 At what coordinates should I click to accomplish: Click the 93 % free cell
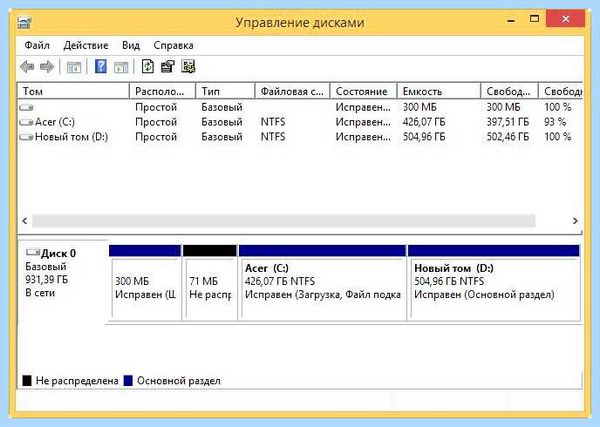pyautogui.click(x=555, y=122)
